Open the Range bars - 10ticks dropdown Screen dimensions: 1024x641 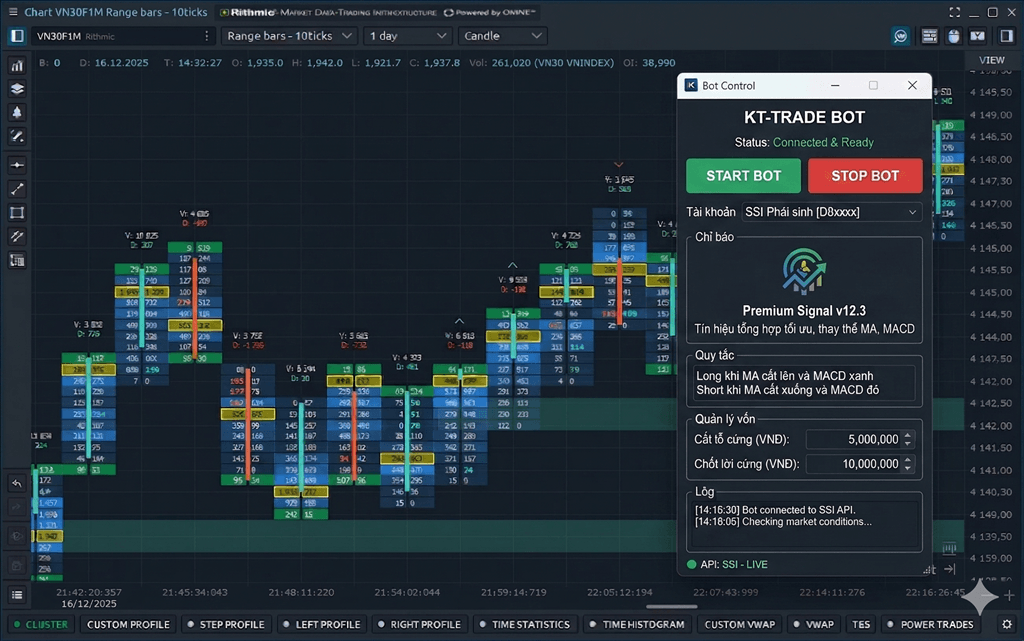(289, 36)
